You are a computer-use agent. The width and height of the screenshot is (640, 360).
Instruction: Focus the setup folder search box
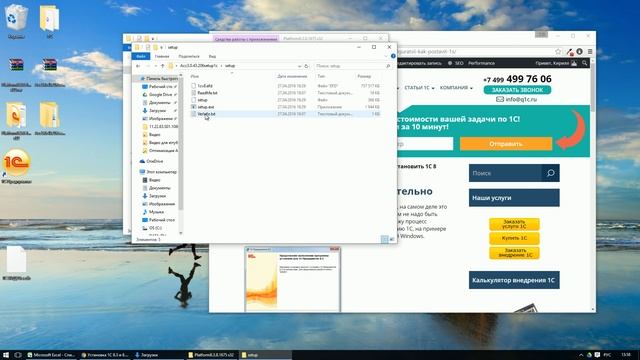(x=353, y=66)
